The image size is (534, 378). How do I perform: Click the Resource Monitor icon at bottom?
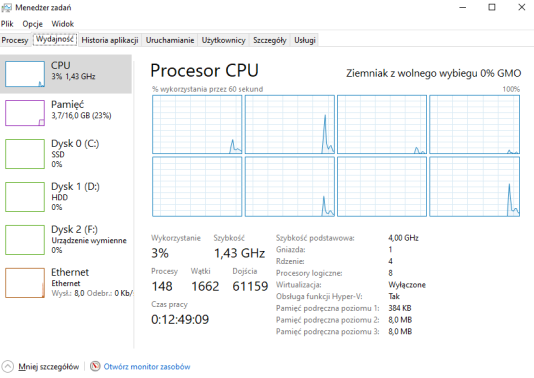tap(95, 366)
